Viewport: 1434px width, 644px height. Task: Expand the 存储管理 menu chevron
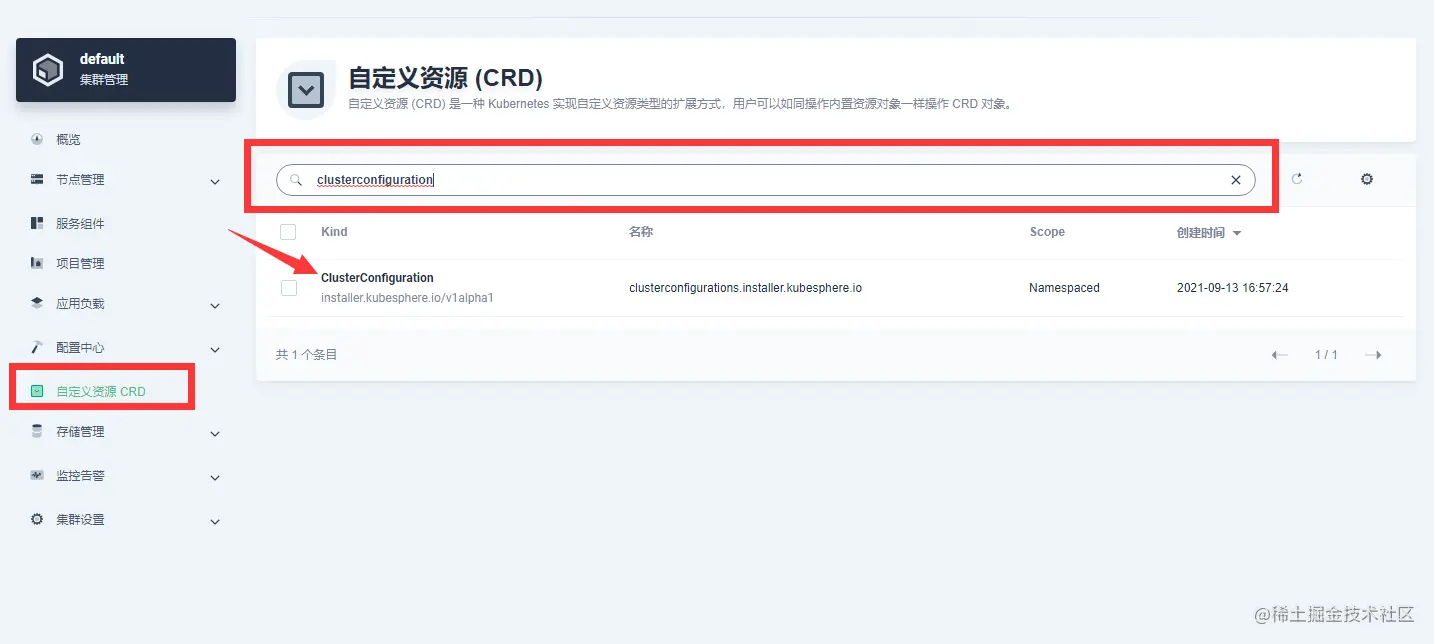[x=215, y=434]
